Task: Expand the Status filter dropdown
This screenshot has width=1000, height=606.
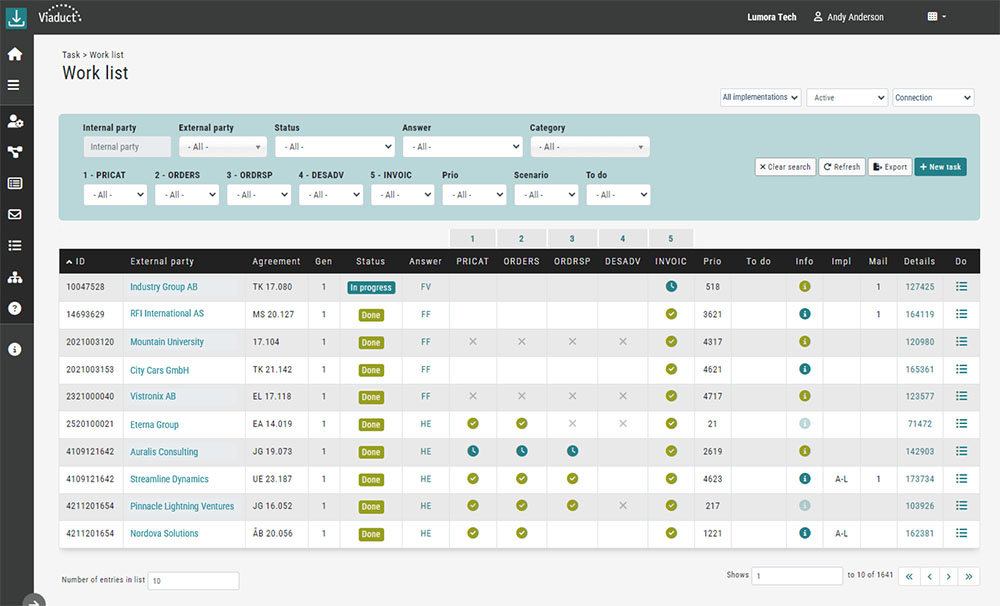Action: pos(334,147)
